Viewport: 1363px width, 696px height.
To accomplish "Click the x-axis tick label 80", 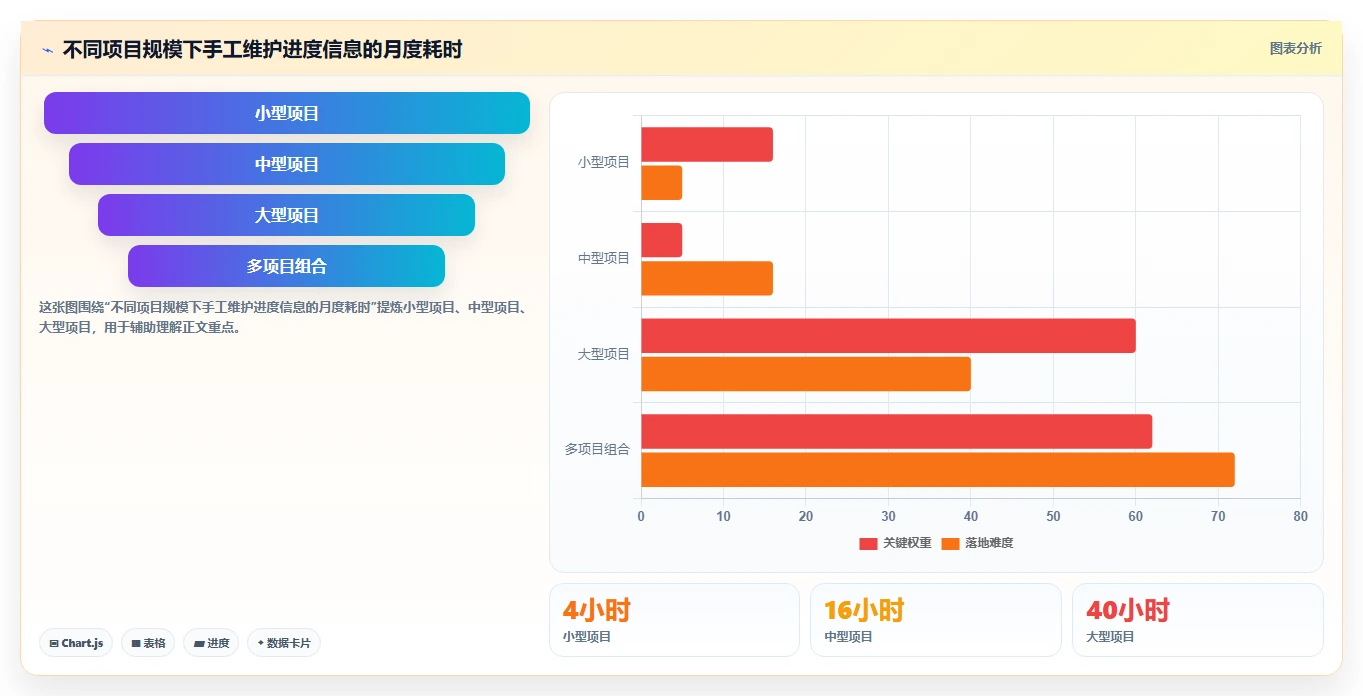I will (x=1300, y=516).
